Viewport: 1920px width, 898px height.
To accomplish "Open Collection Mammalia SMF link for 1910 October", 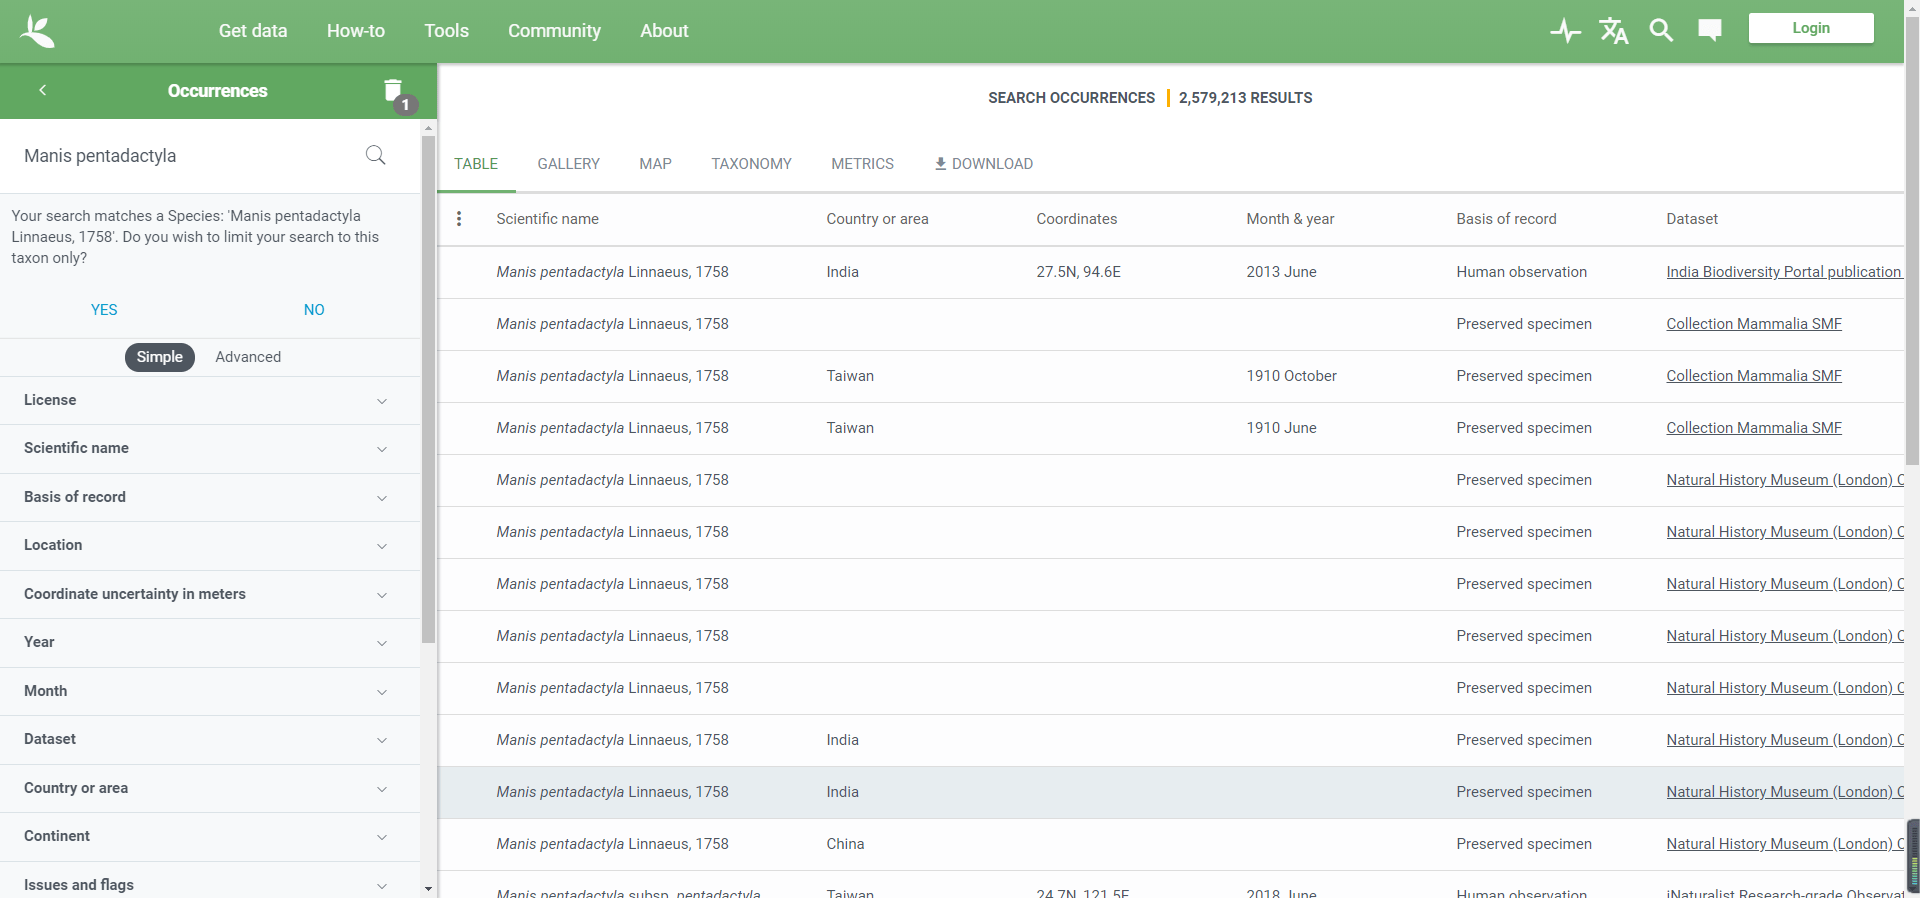I will coord(1754,376).
